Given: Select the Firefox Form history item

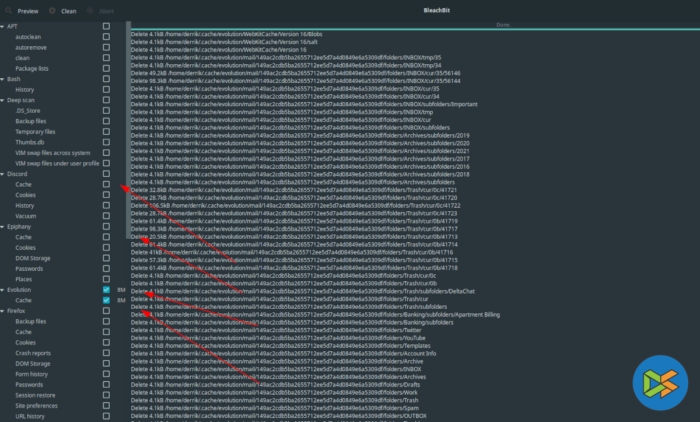Looking at the screenshot, I should pyautogui.click(x=31, y=374).
